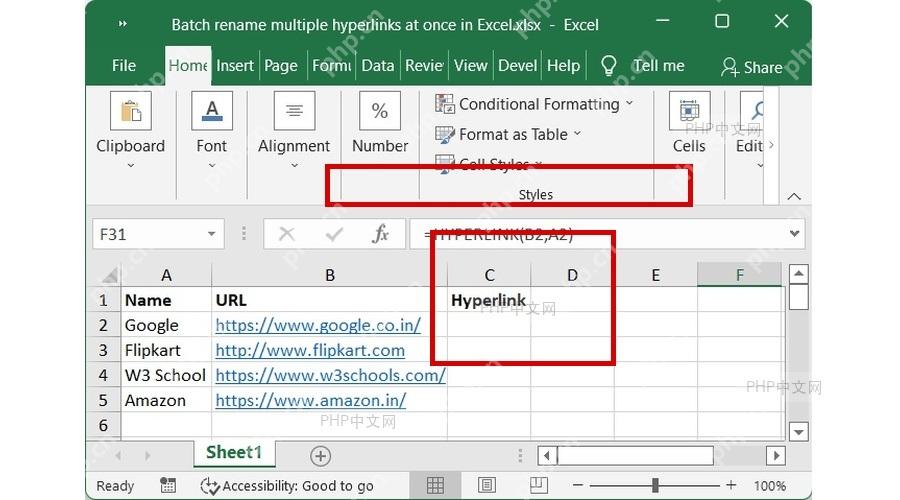Switch to Page Break Preview icon
This screenshot has height=500, width=900.
(x=538, y=486)
